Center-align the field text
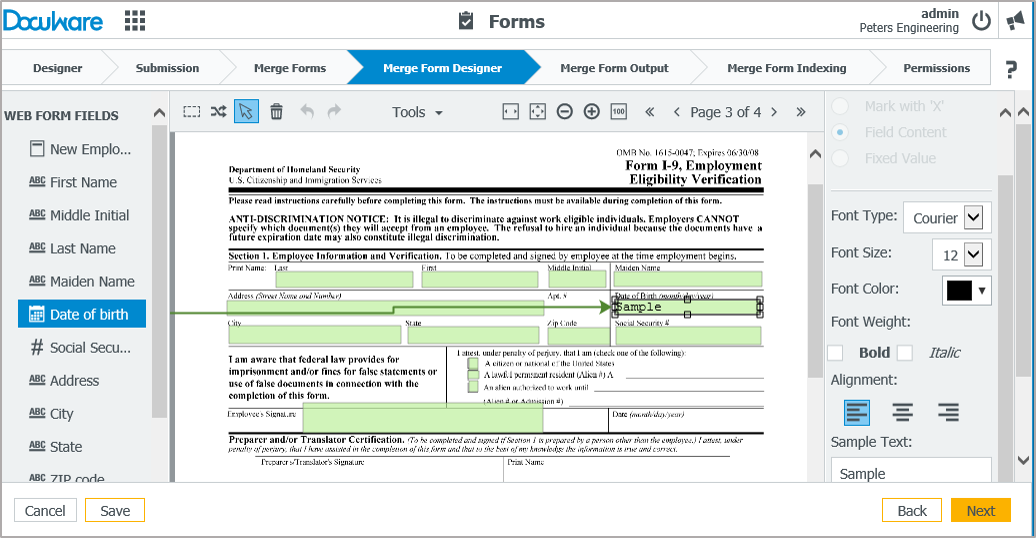Screen dimensions: 1036x538 tap(902, 412)
